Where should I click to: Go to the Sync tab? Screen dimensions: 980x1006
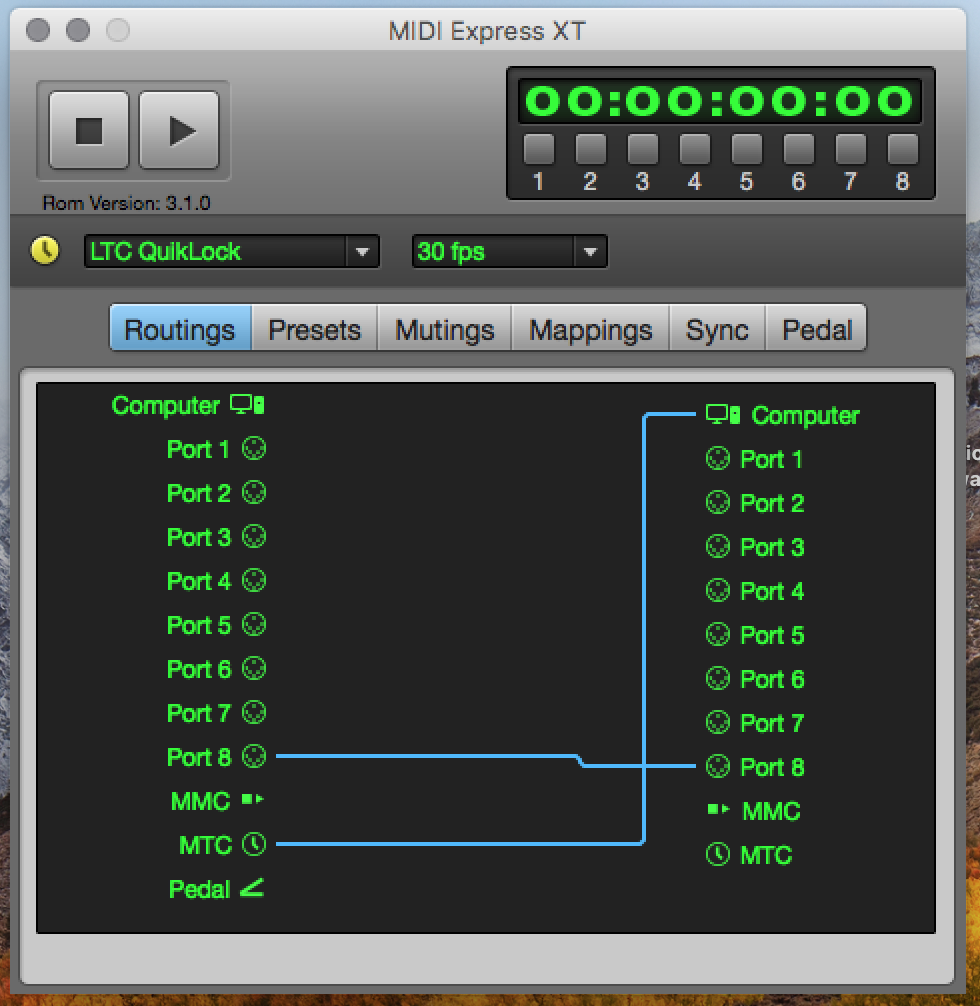[718, 328]
